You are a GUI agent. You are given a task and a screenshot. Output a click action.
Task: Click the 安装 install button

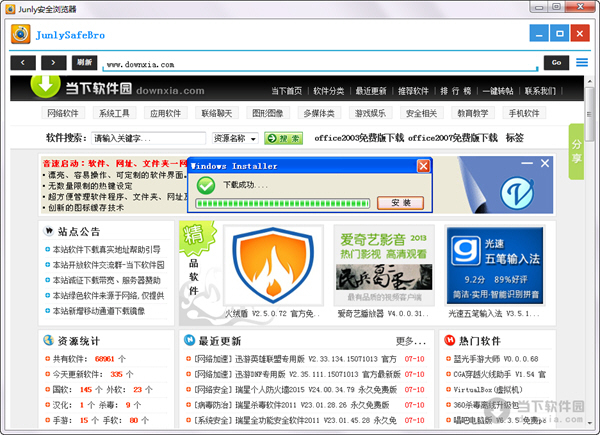point(401,203)
